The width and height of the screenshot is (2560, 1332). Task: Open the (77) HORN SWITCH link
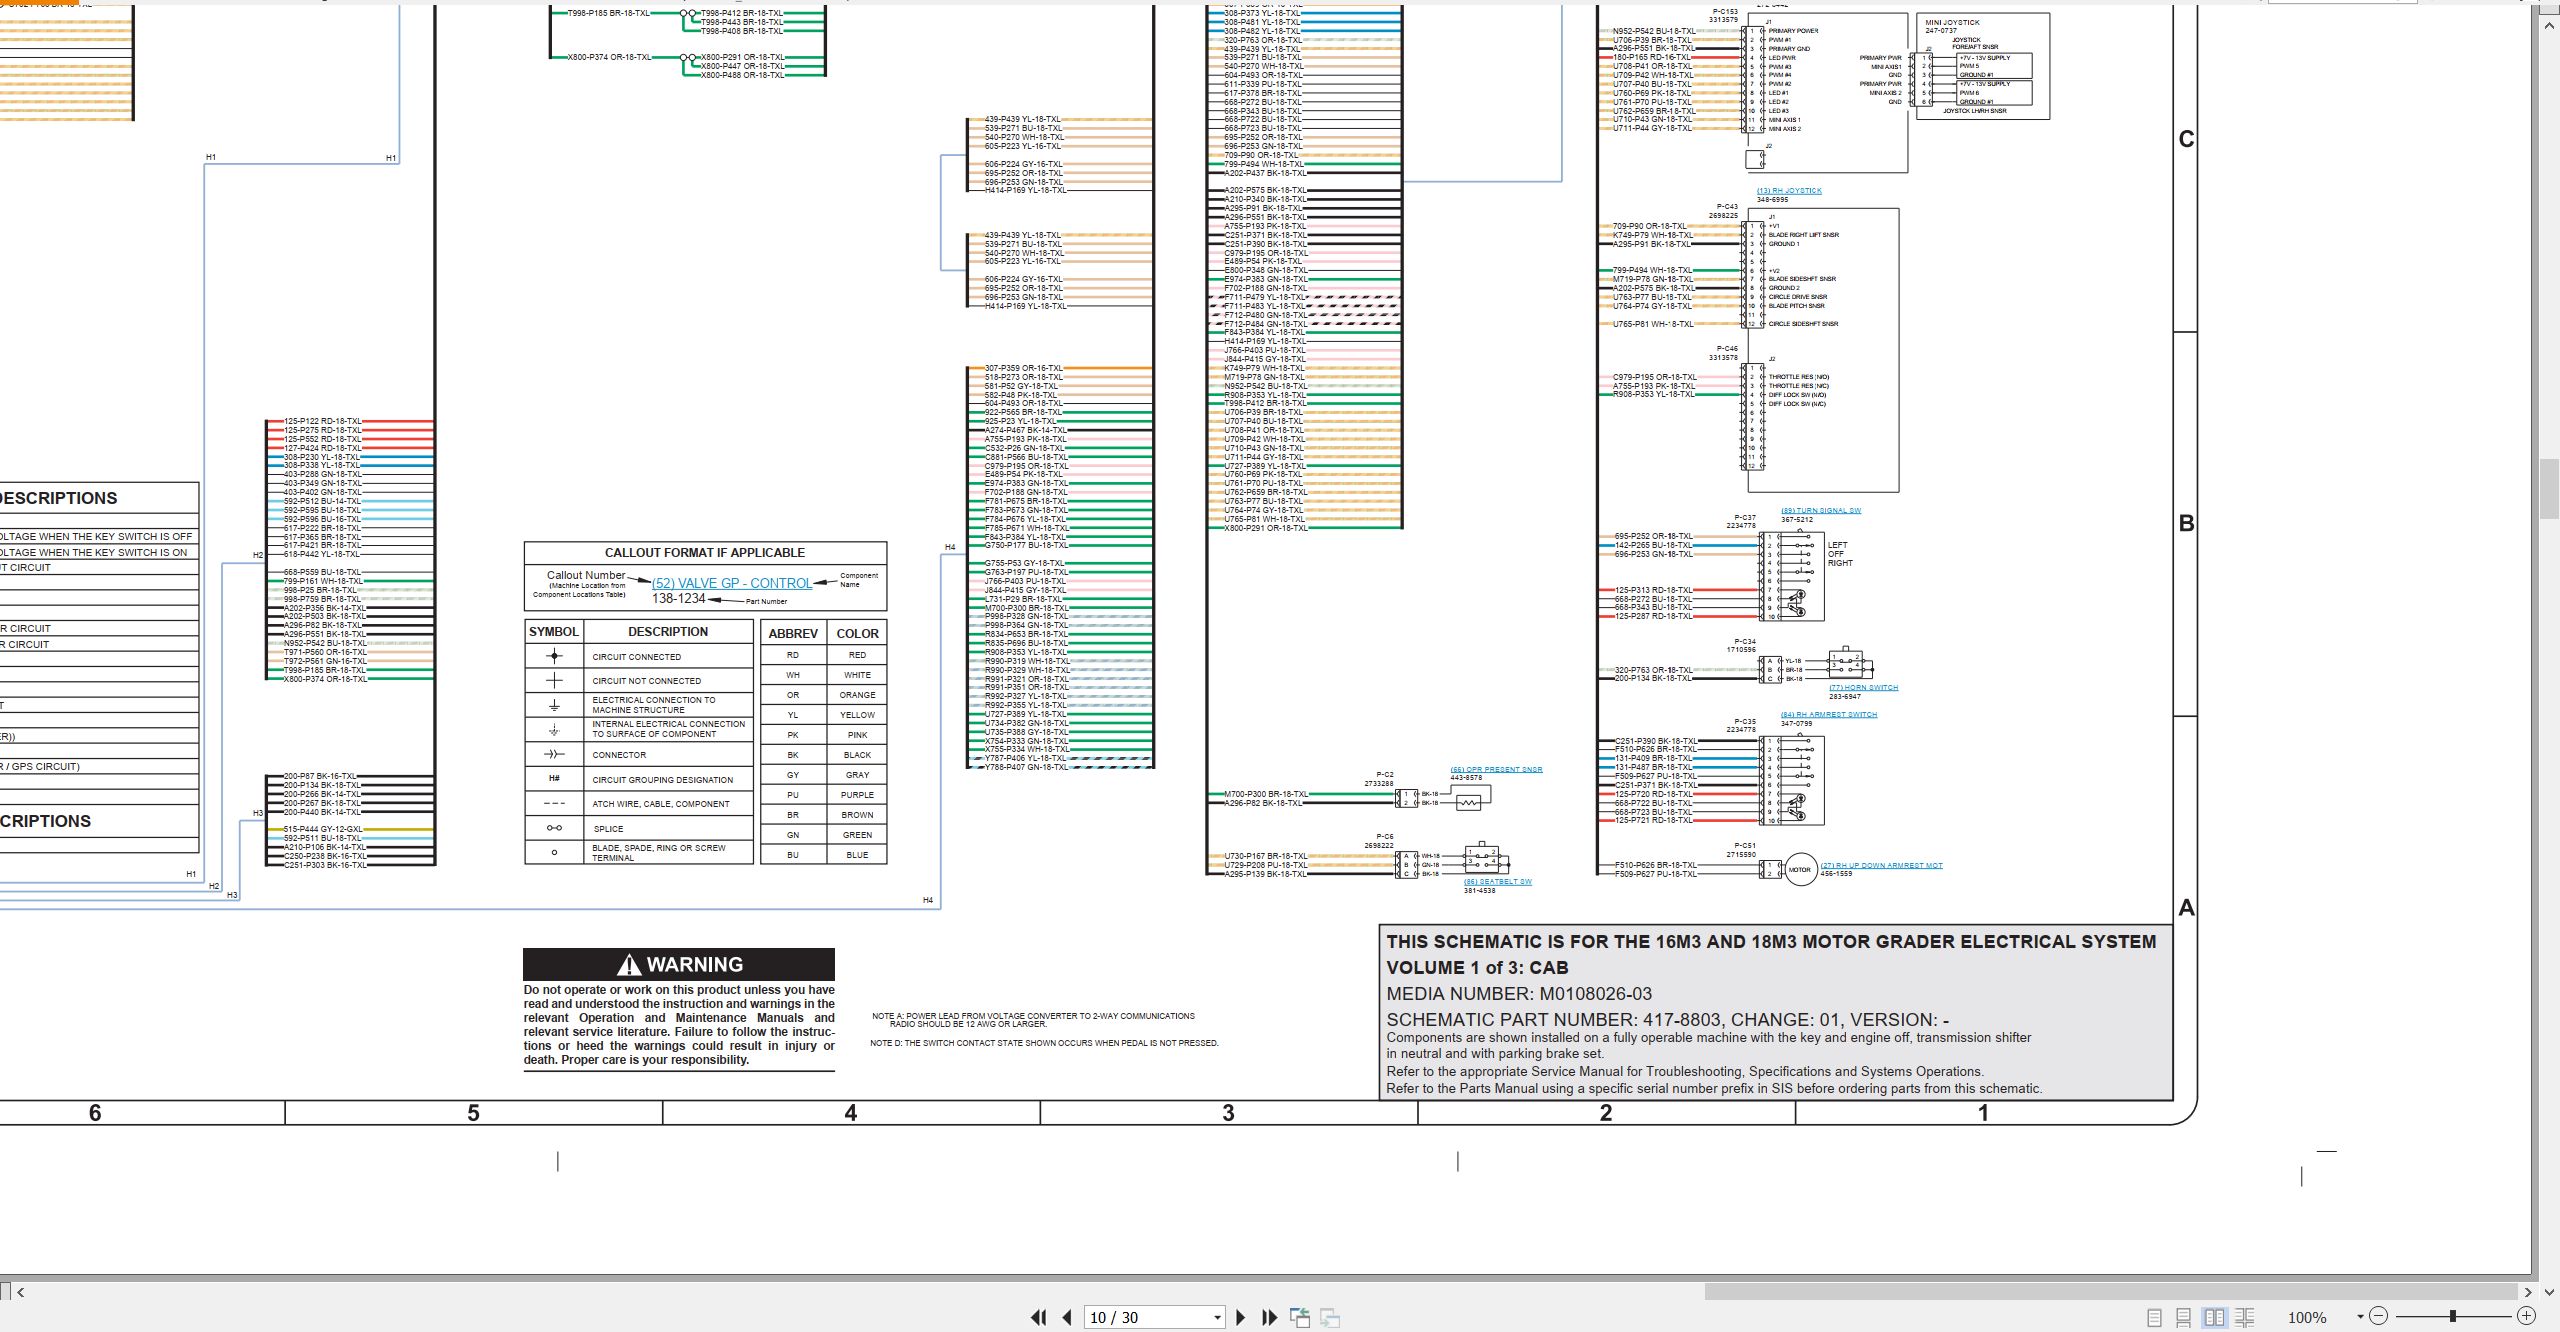coord(1864,687)
